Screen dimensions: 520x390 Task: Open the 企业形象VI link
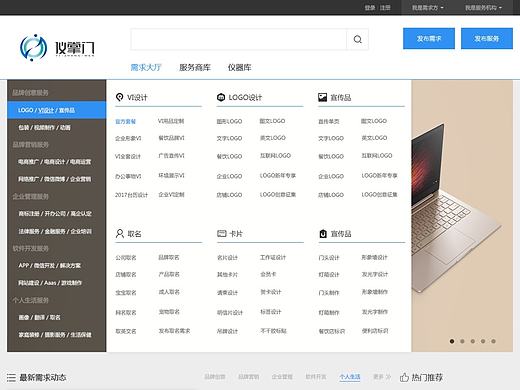tap(128, 138)
